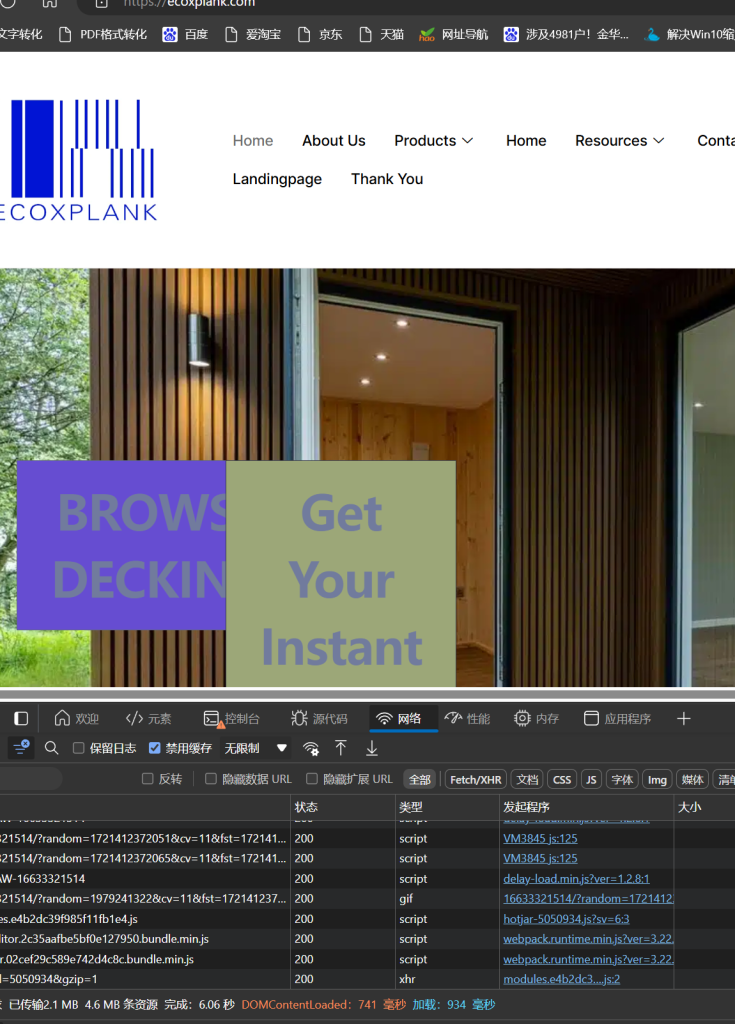
Task: Toggle the DevTools dock side icon
Action: click(21, 718)
